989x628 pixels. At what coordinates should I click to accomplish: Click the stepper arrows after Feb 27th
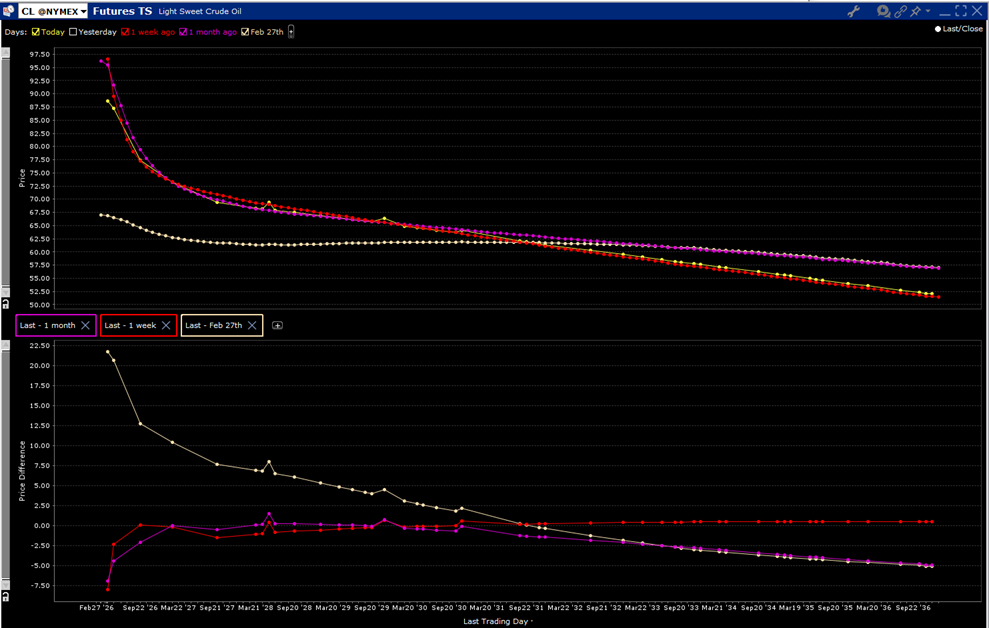click(290, 30)
